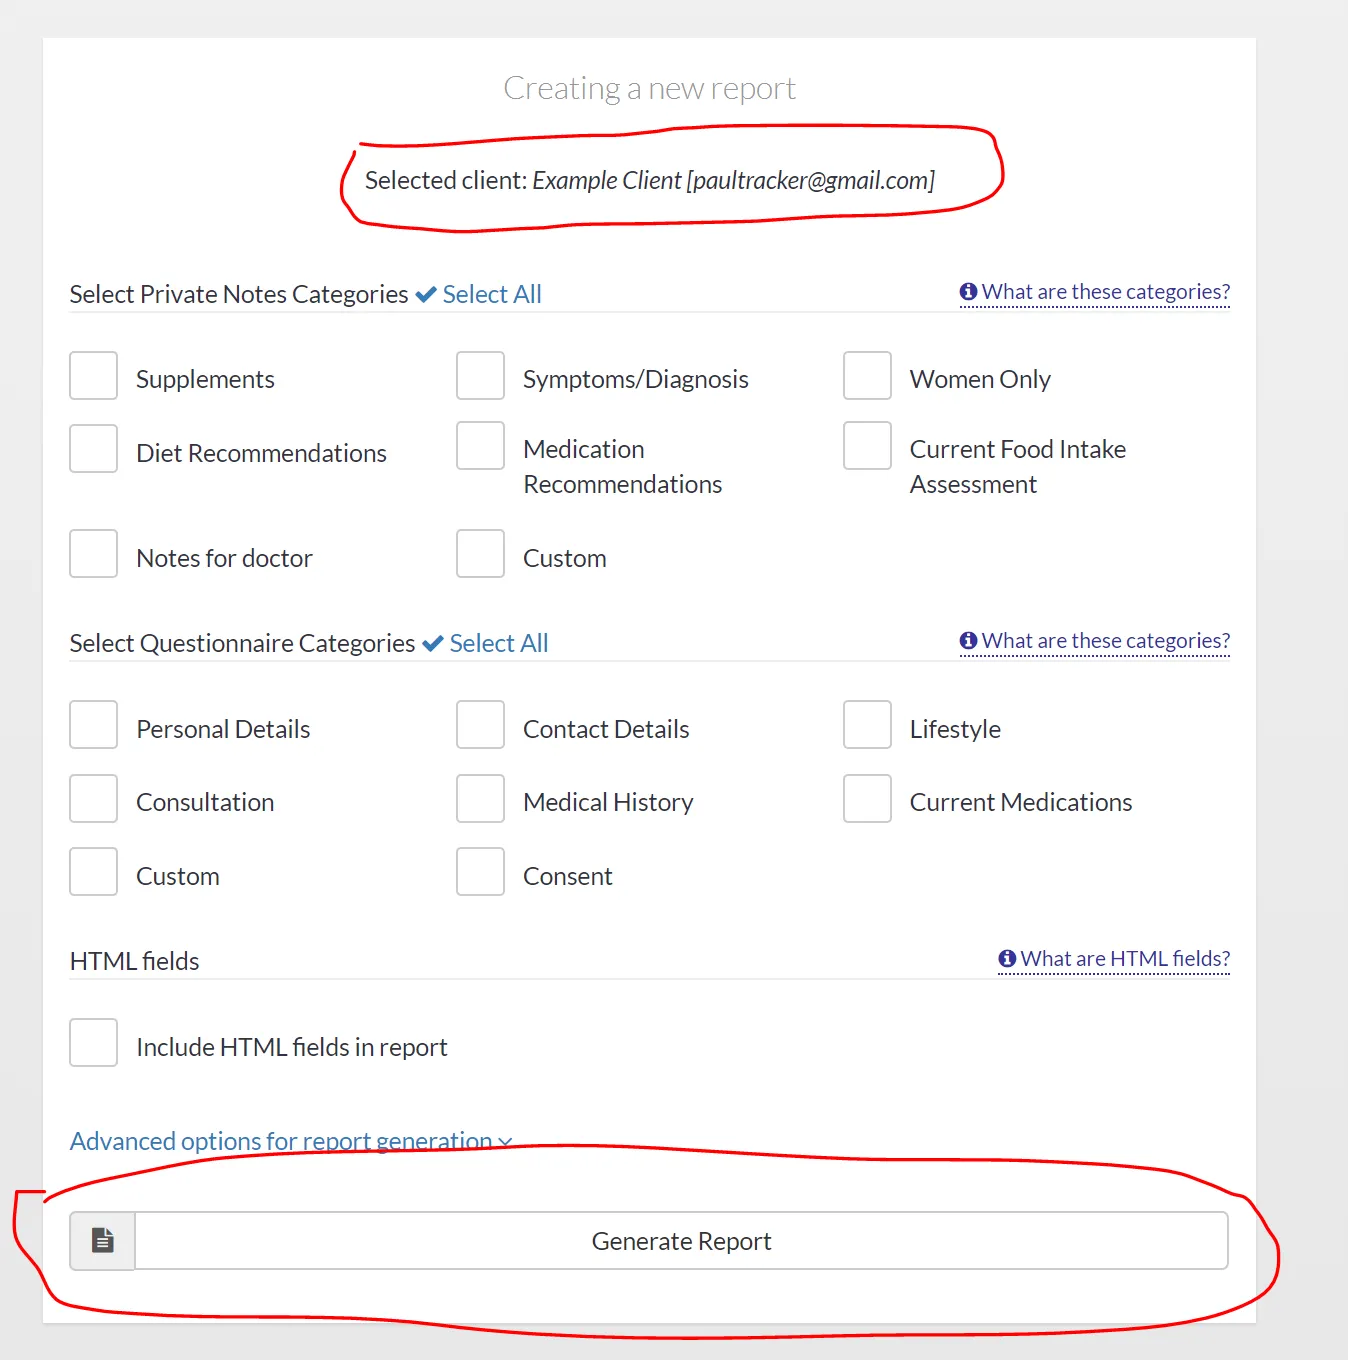
Task: Open the What are HTML fields link
Action: [x=1125, y=959]
